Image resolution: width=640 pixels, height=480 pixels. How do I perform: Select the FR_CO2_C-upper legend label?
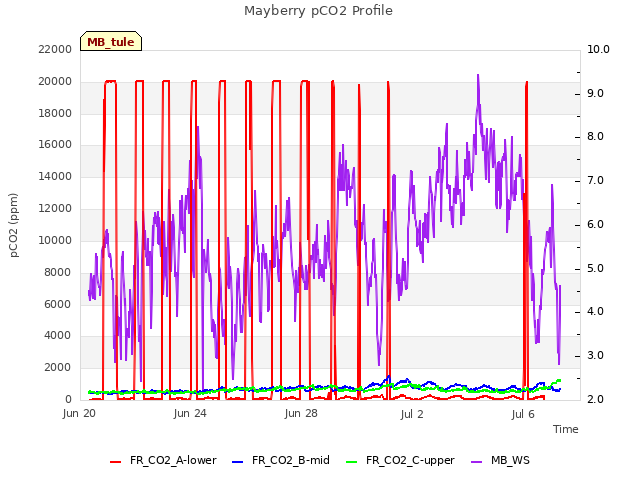[x=410, y=460]
